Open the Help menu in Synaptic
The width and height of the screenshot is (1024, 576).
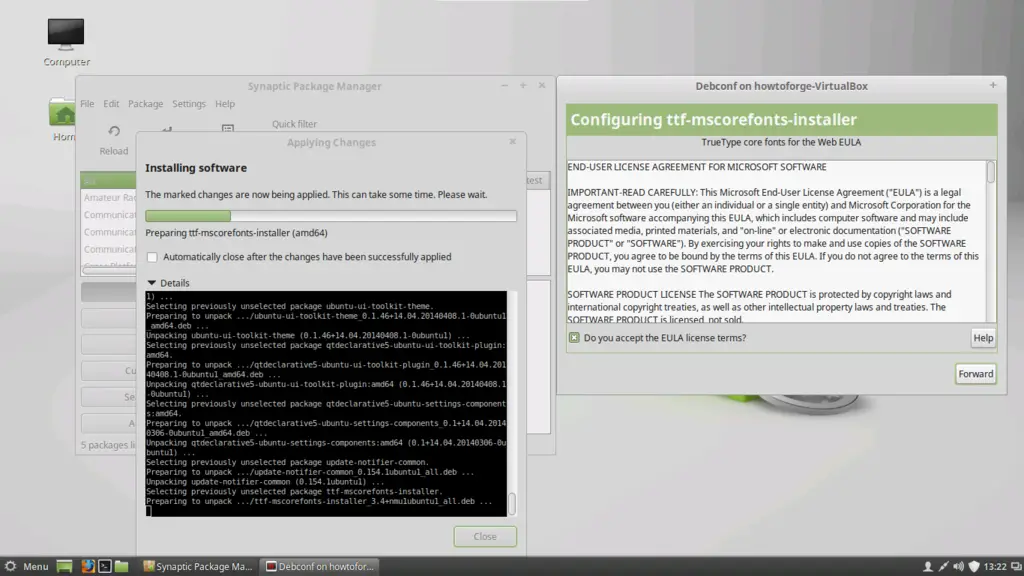coord(225,104)
